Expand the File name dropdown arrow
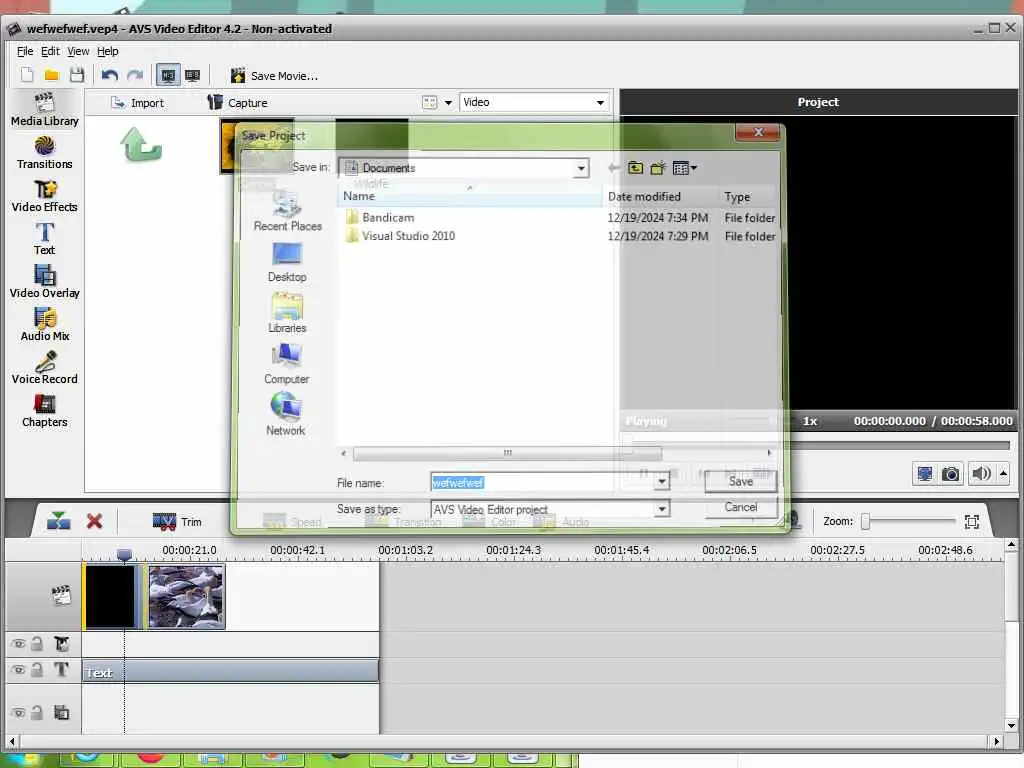The width and height of the screenshot is (1024, 768). coord(662,483)
